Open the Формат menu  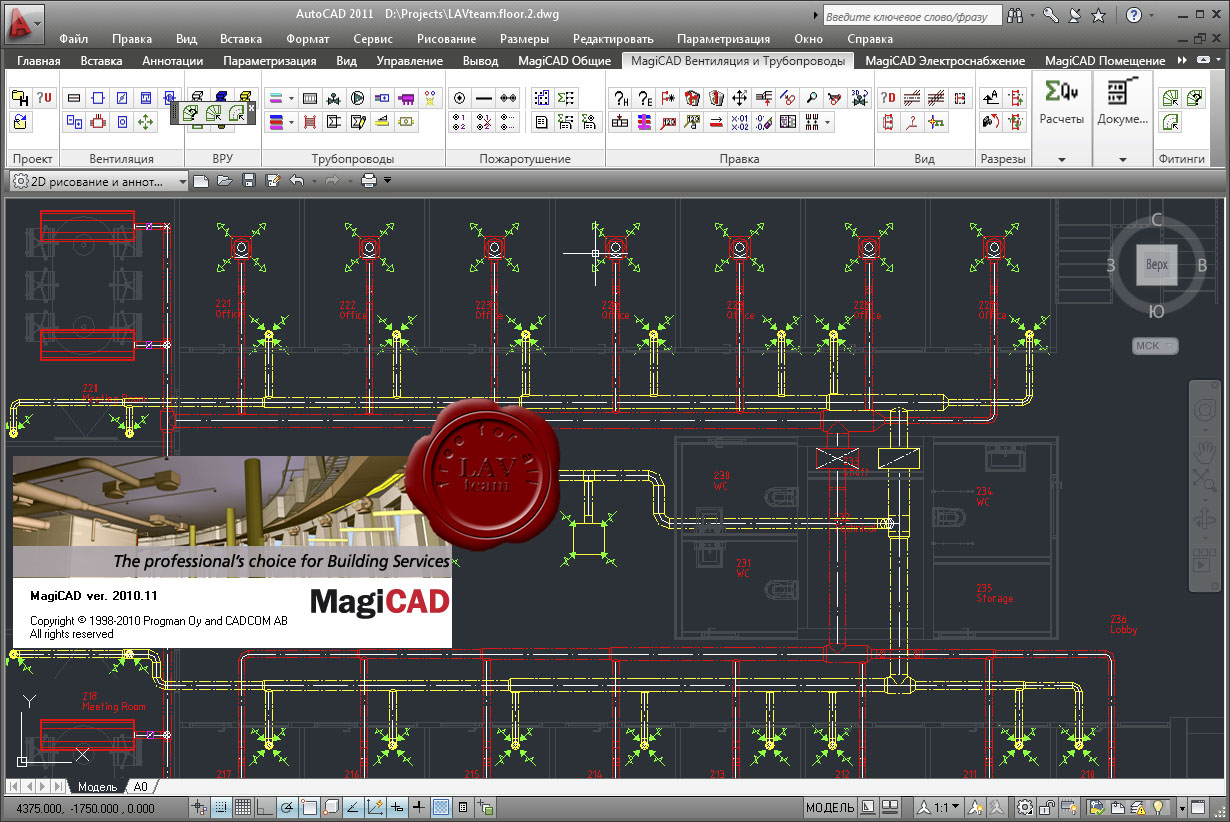(307, 39)
